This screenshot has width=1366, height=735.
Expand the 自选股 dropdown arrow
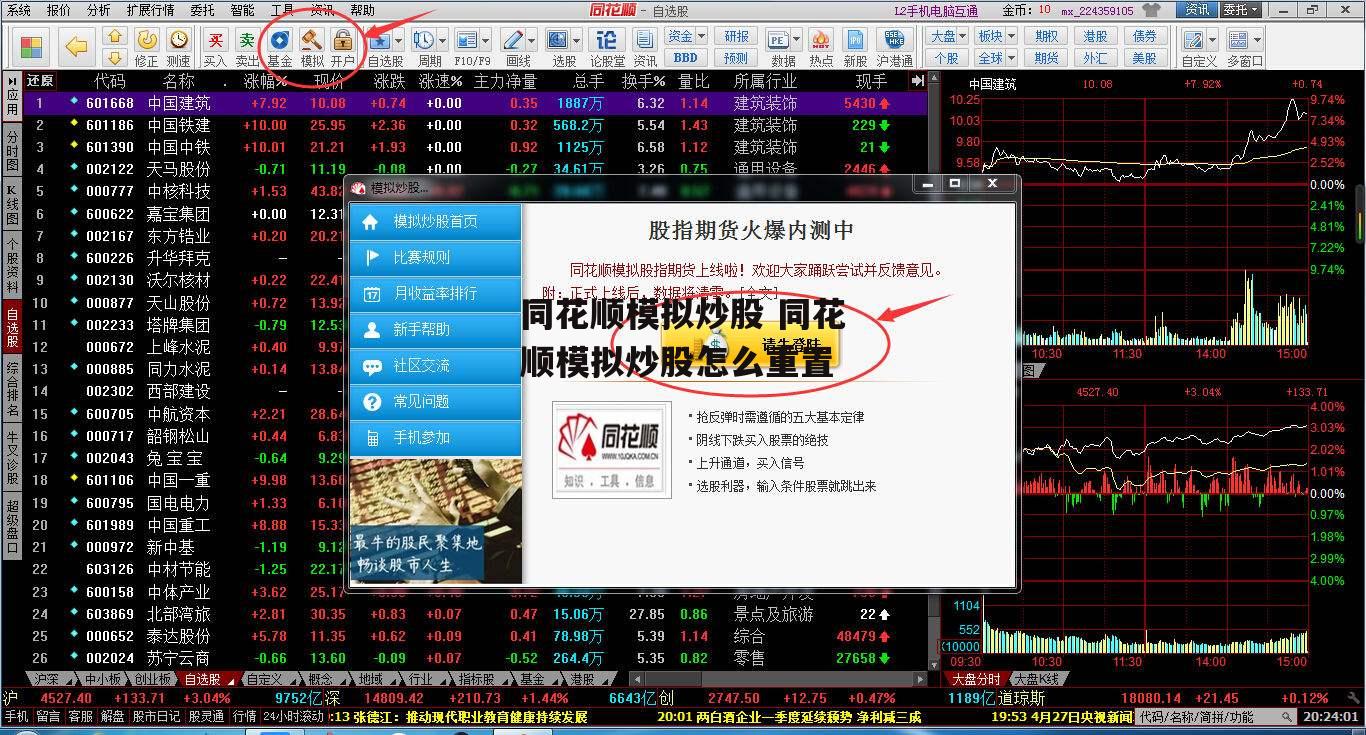pos(399,40)
